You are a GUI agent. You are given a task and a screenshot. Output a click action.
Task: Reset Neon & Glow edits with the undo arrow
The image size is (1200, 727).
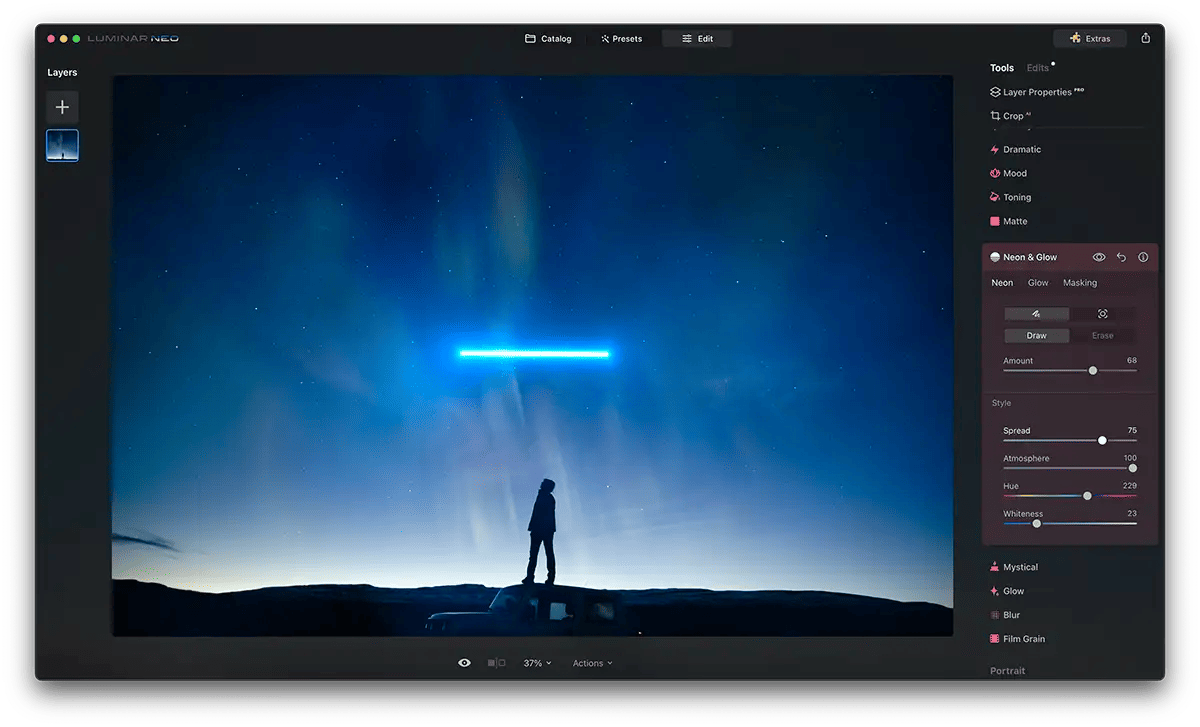(1121, 257)
